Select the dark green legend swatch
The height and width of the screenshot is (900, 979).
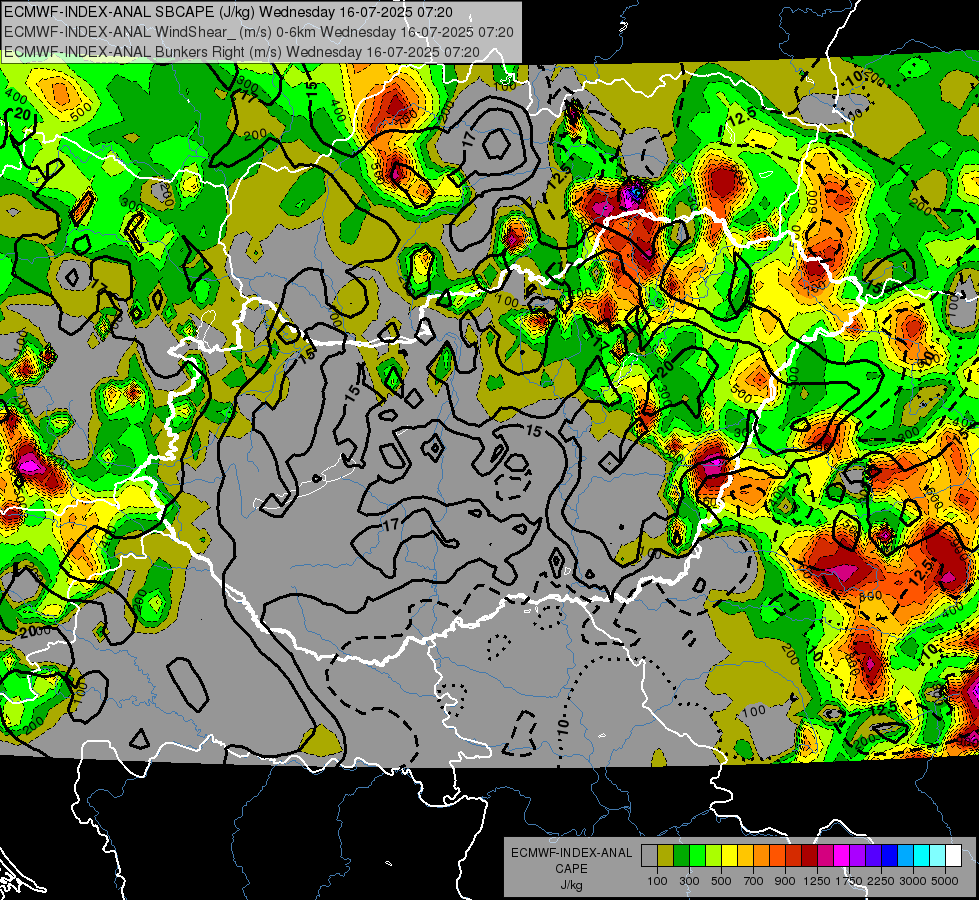point(681,856)
